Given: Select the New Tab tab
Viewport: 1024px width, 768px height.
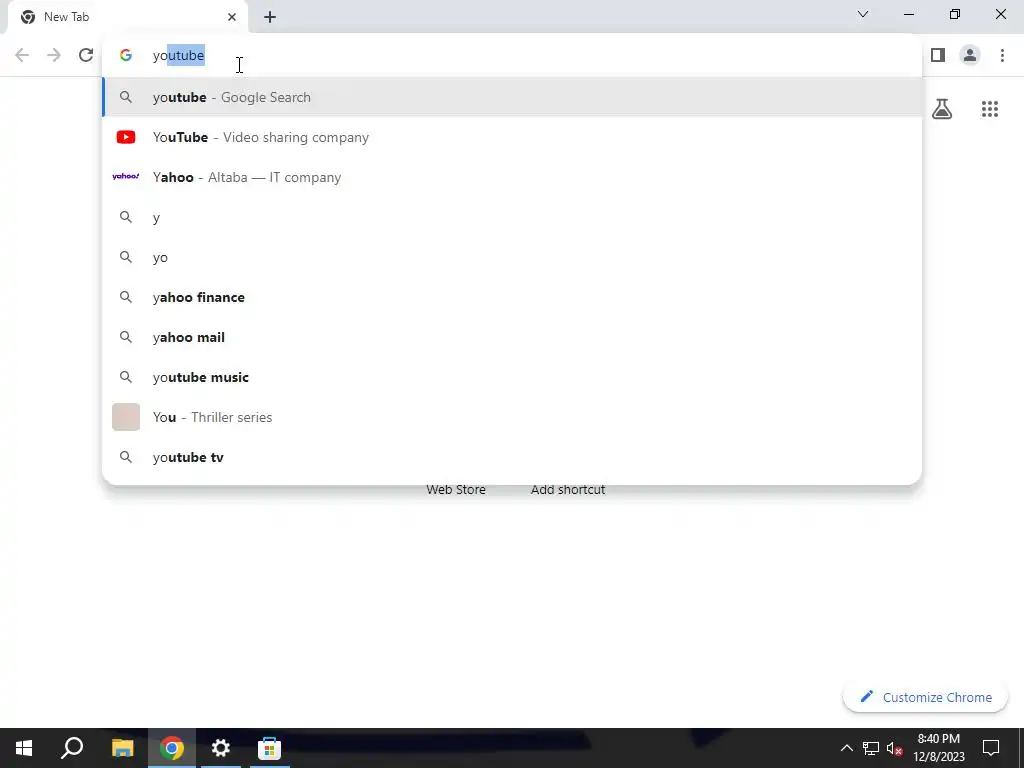Looking at the screenshot, I should [127, 17].
